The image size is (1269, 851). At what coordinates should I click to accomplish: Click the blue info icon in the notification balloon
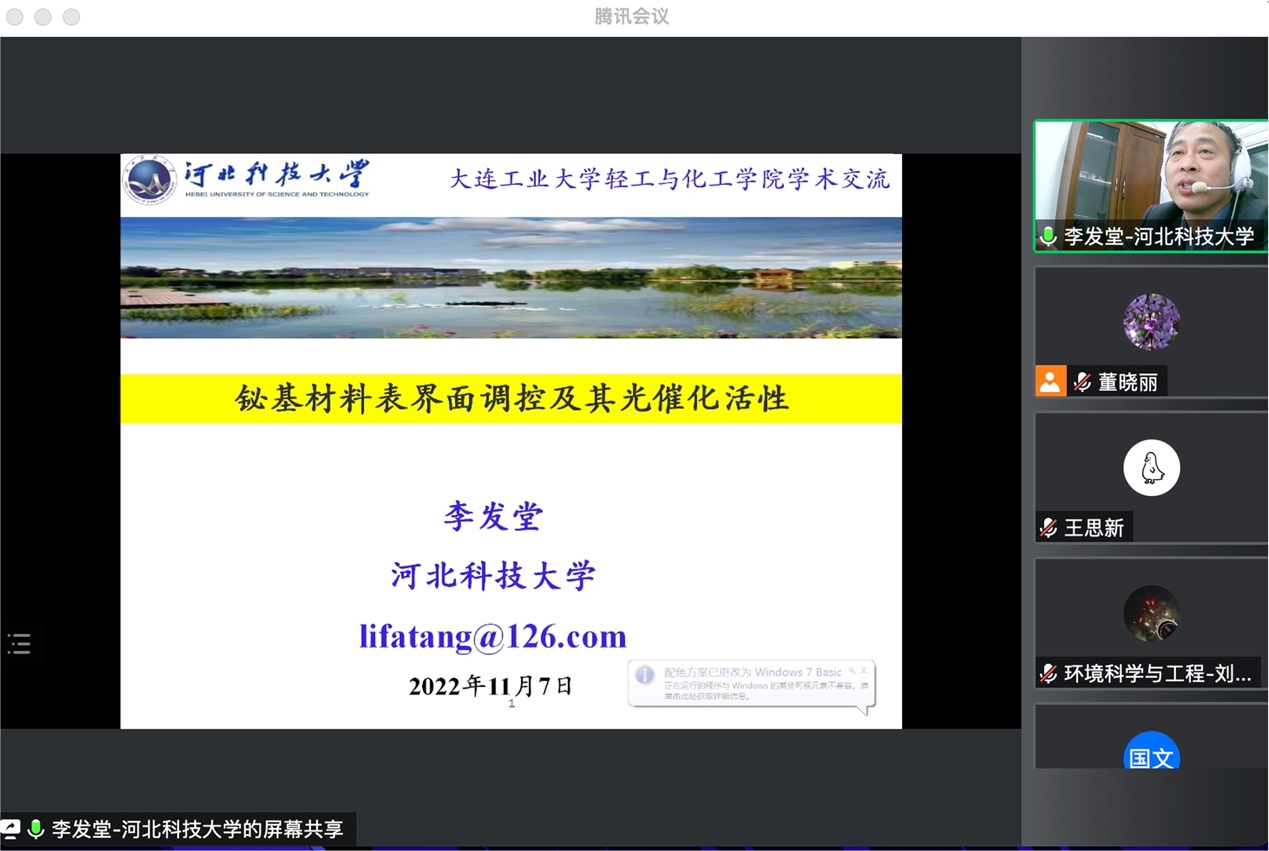tap(645, 675)
